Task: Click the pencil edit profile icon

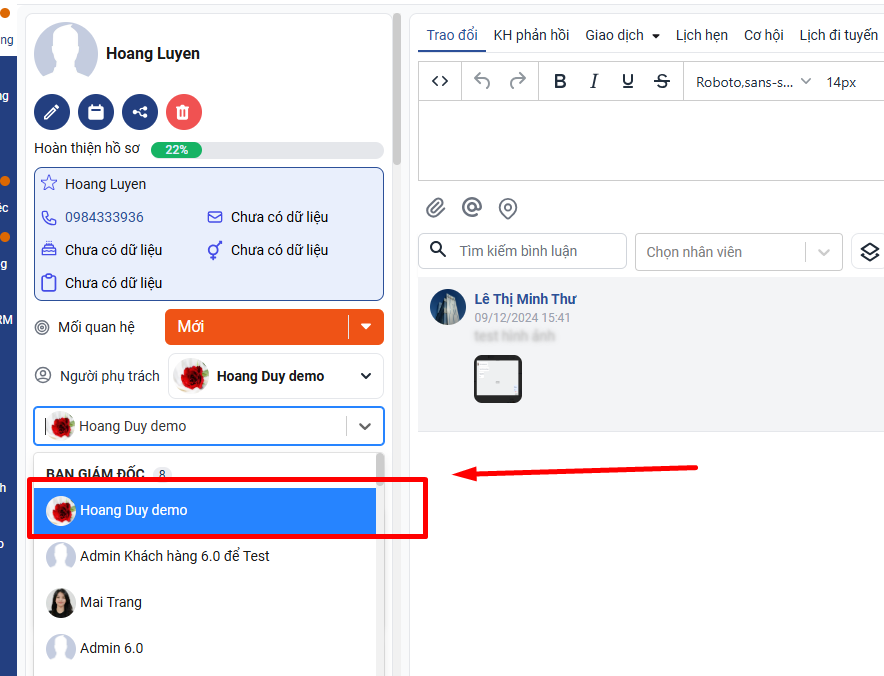Action: tap(52, 112)
